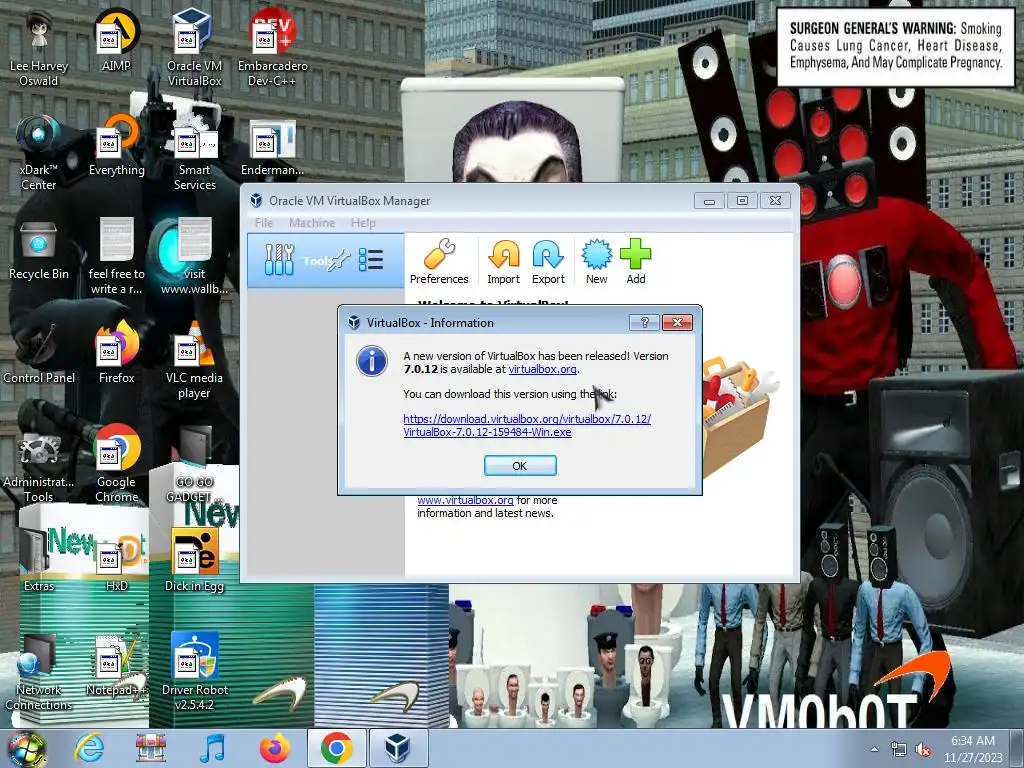Show hidden system tray icons arrow
Image resolution: width=1024 pixels, height=768 pixels.
(874, 749)
